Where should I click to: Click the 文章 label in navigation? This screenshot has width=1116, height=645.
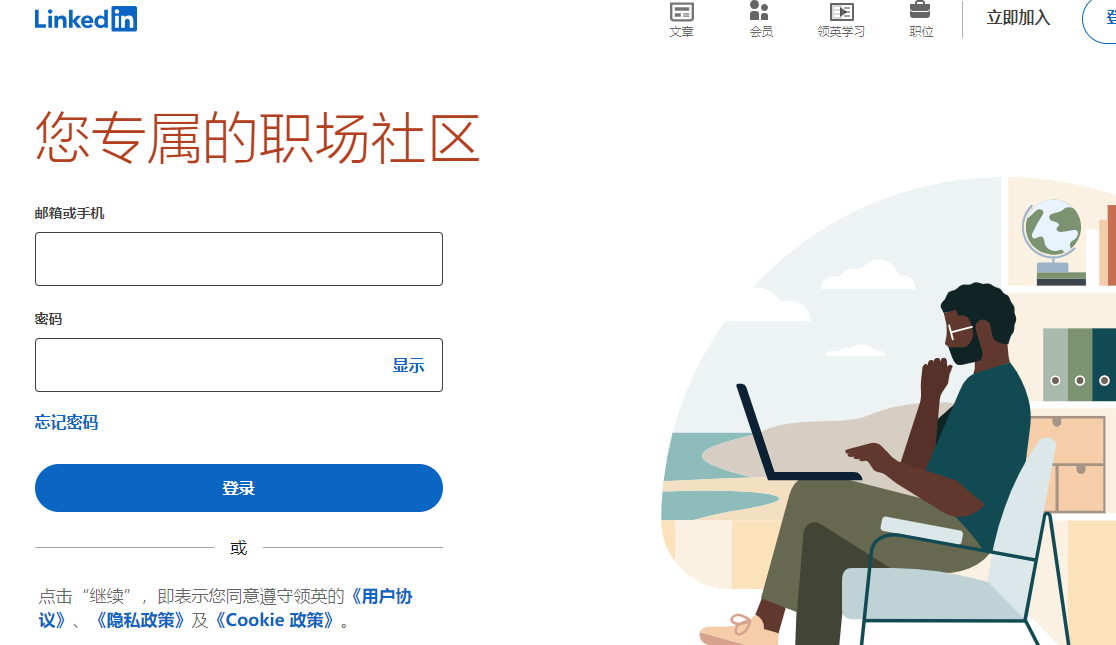coord(681,31)
